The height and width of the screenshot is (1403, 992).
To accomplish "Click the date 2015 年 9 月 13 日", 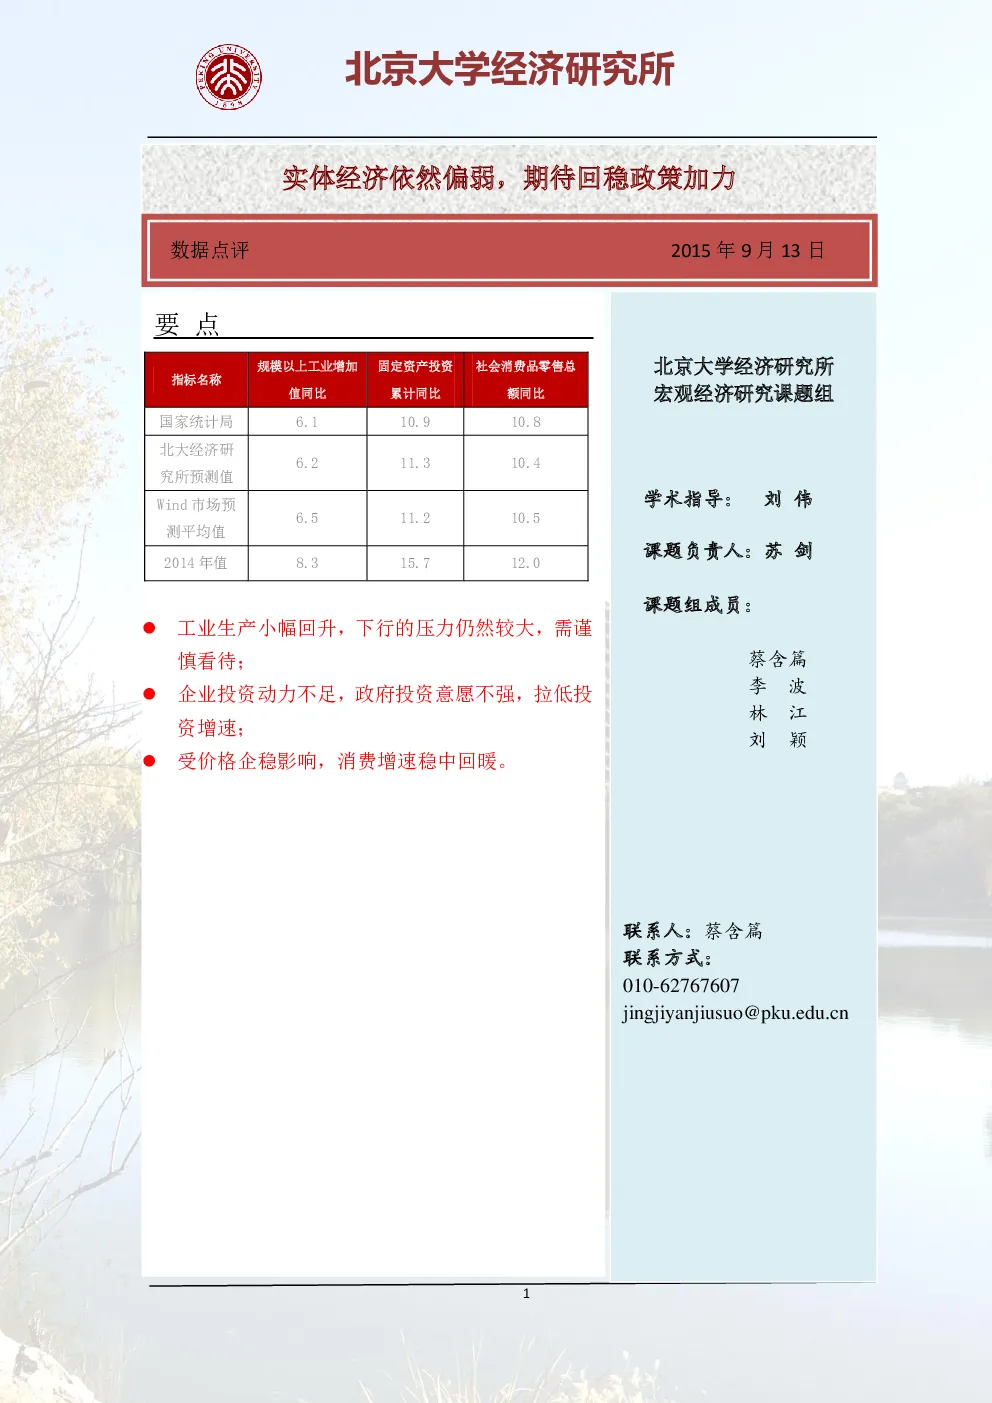I will click(x=747, y=250).
